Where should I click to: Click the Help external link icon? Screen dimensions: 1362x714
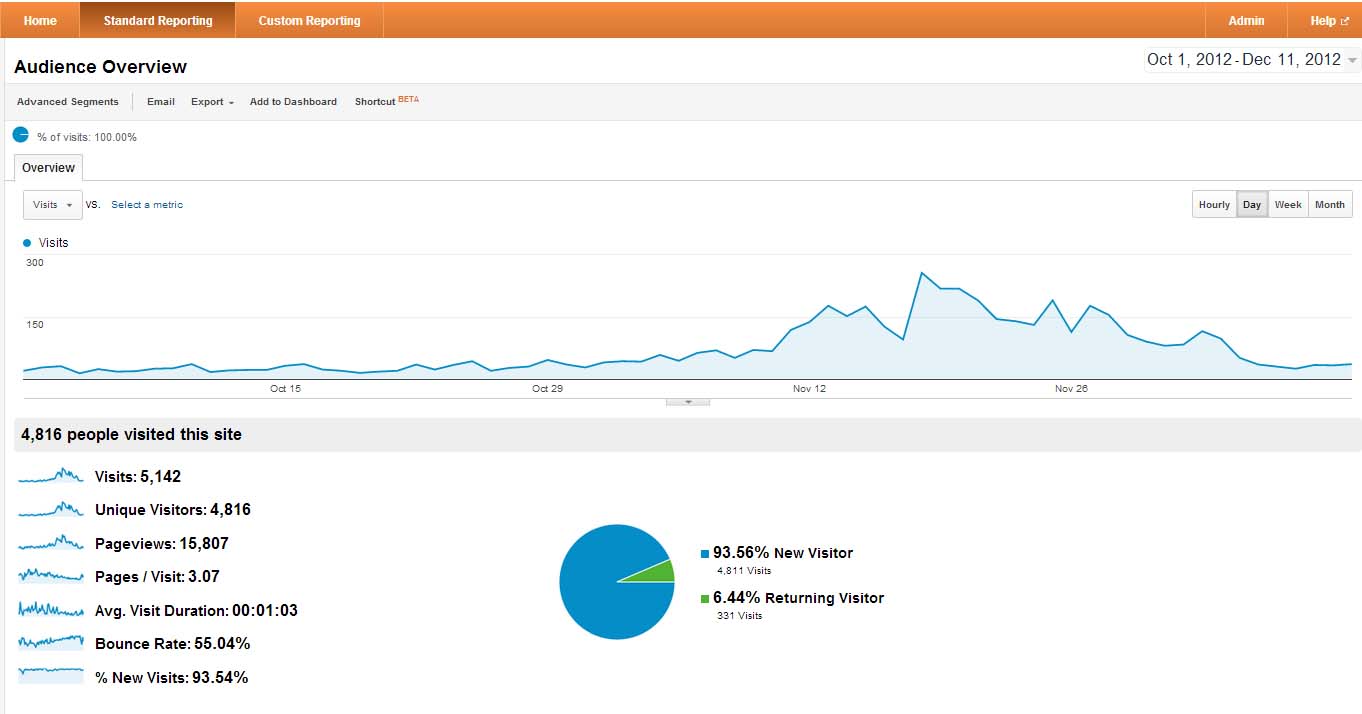[1345, 21]
